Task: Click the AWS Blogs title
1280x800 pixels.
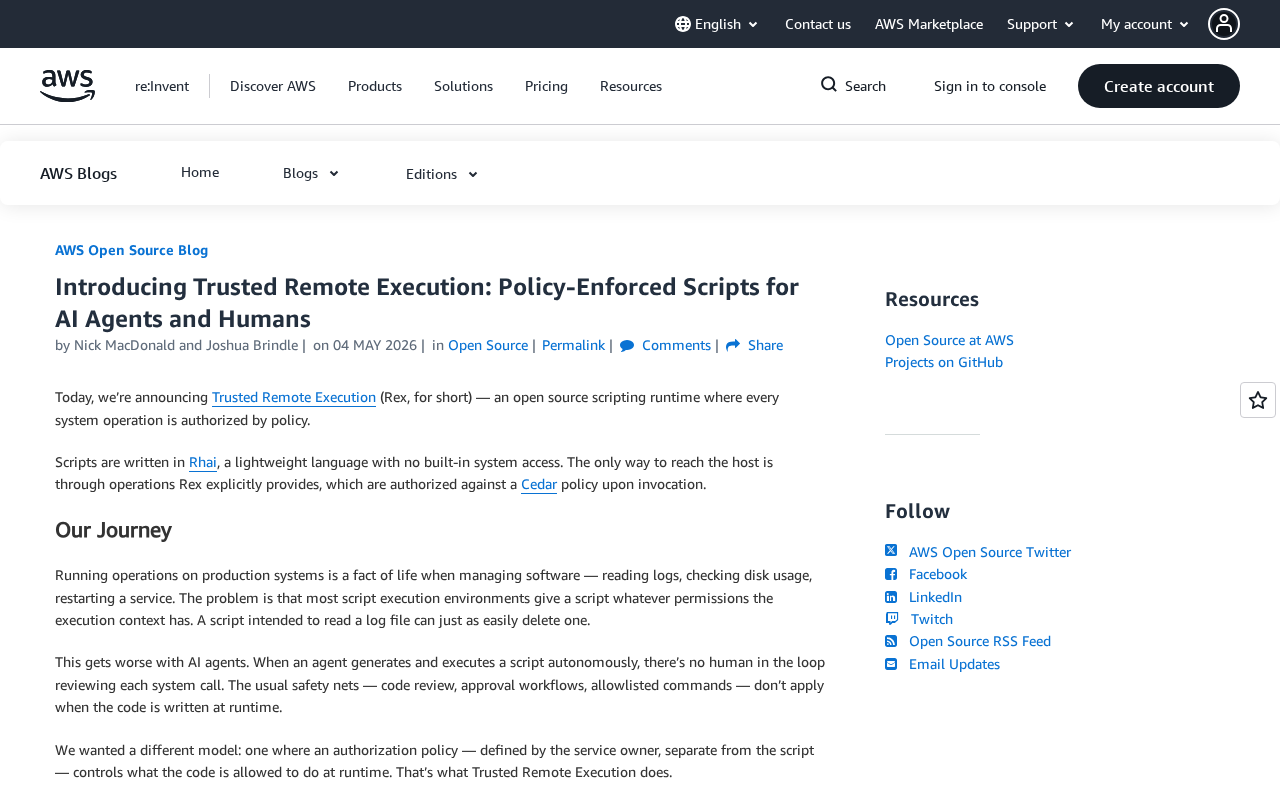Action: click(78, 173)
